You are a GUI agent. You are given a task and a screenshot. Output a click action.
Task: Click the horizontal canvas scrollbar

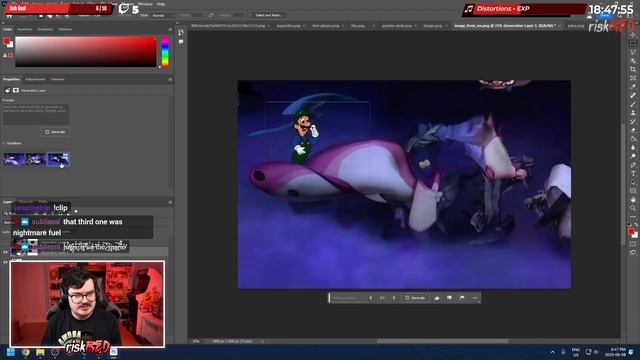[x=443, y=341]
